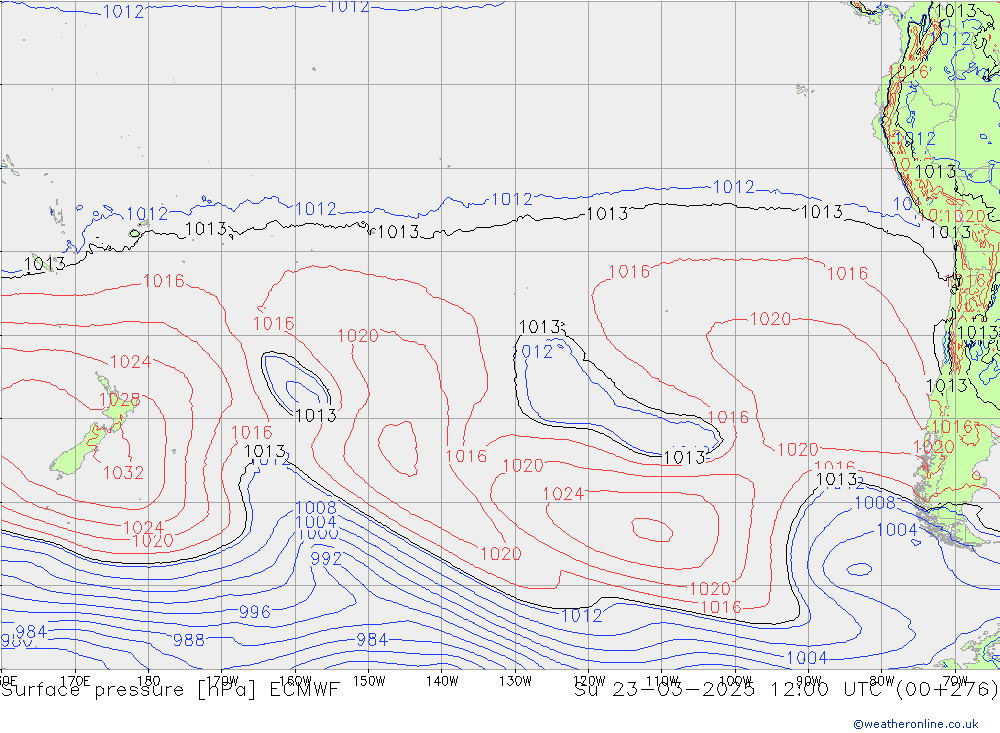Viewport: 1000px width, 733px height.
Task: Click the 90W longitude axis label
Action: click(809, 681)
